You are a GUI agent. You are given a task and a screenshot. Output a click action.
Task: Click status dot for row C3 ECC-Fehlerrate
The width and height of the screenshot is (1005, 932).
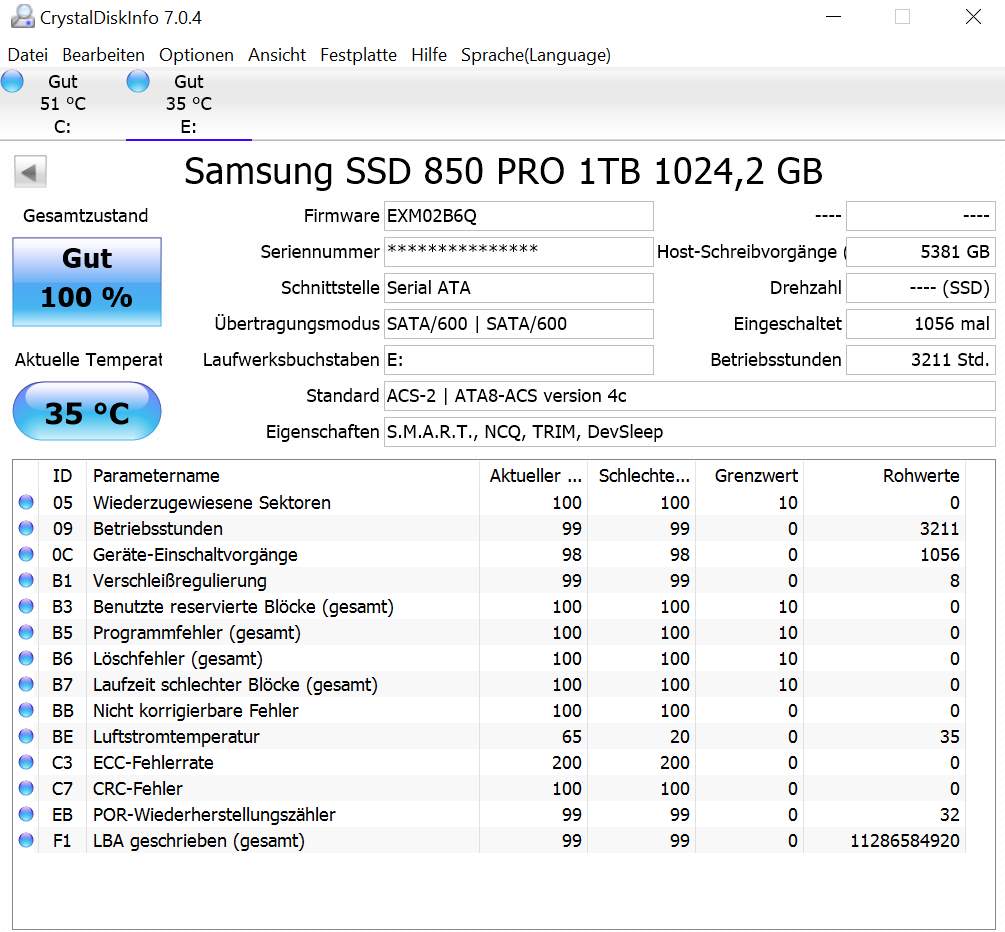tap(26, 762)
